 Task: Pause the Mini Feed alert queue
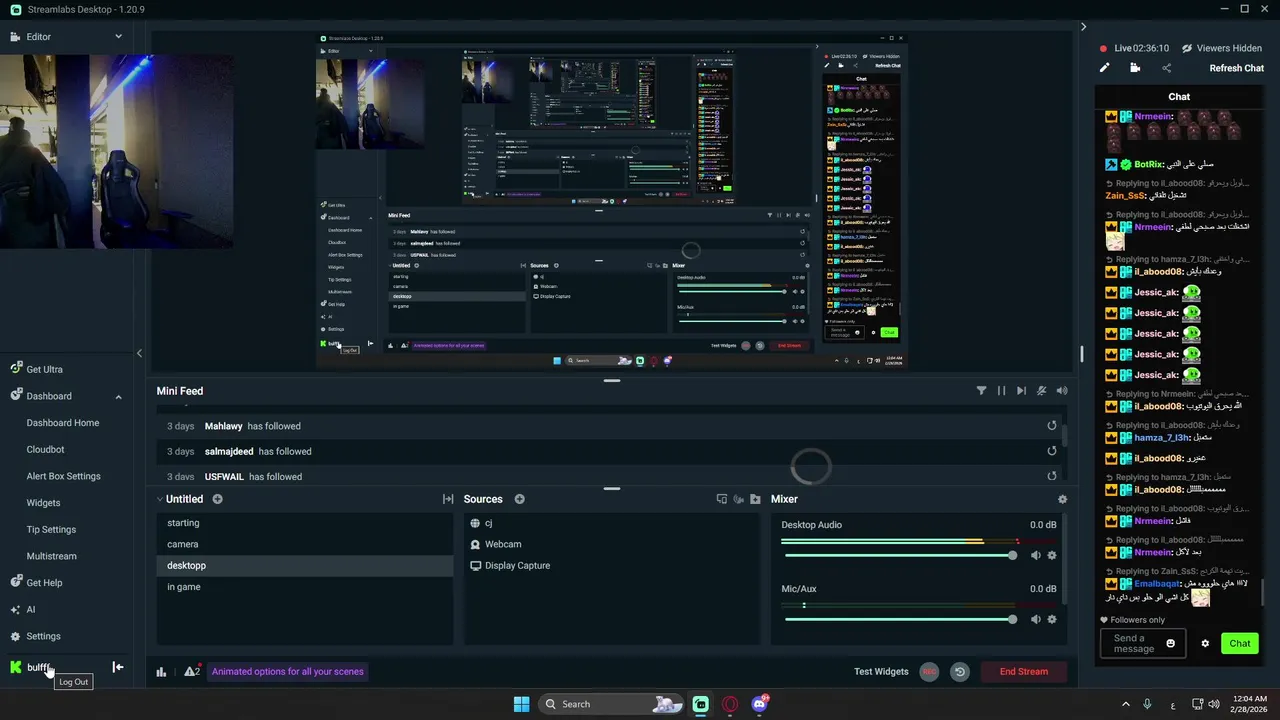1001,391
